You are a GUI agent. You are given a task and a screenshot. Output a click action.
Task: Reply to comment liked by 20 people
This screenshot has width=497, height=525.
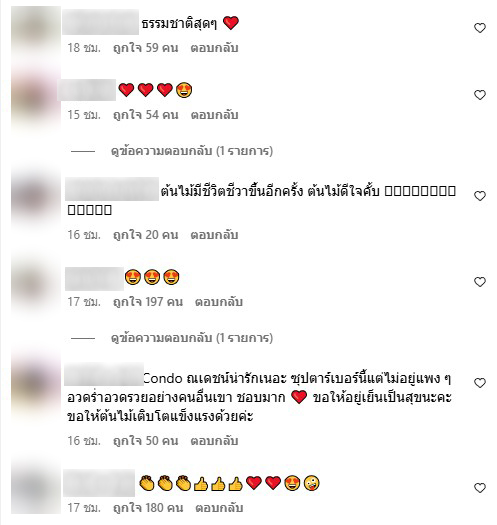(214, 235)
